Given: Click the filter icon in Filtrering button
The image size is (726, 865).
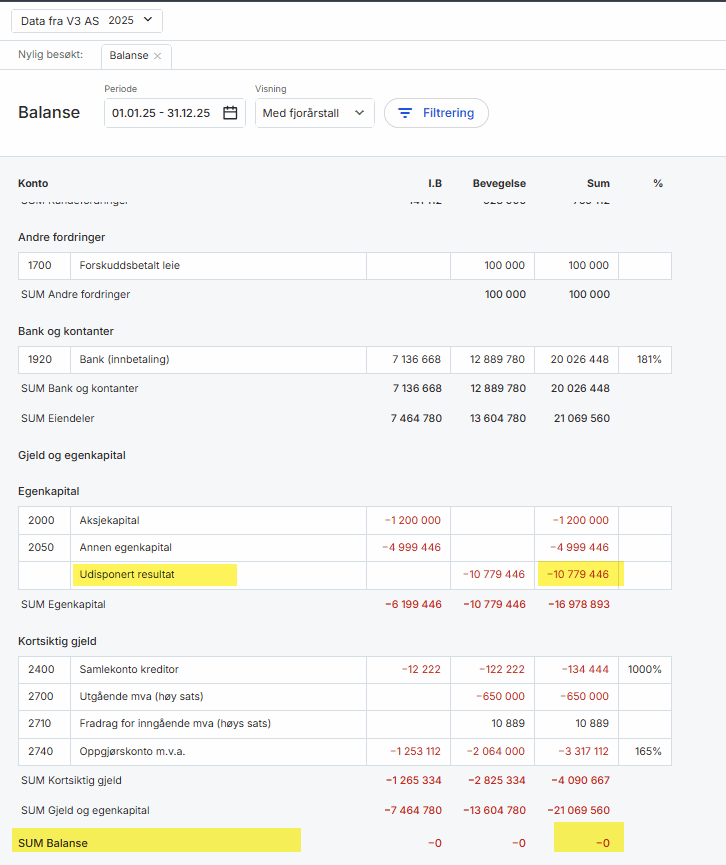Looking at the screenshot, I should click(x=405, y=113).
